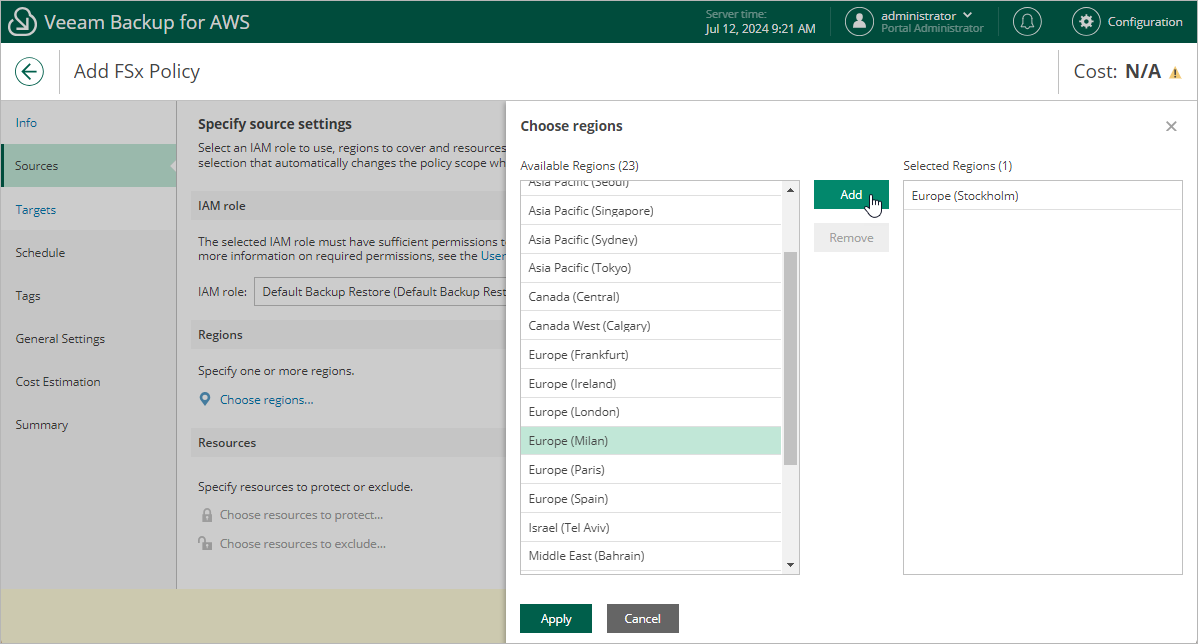Click the Configuration label
1198x644 pixels.
[1145, 22]
